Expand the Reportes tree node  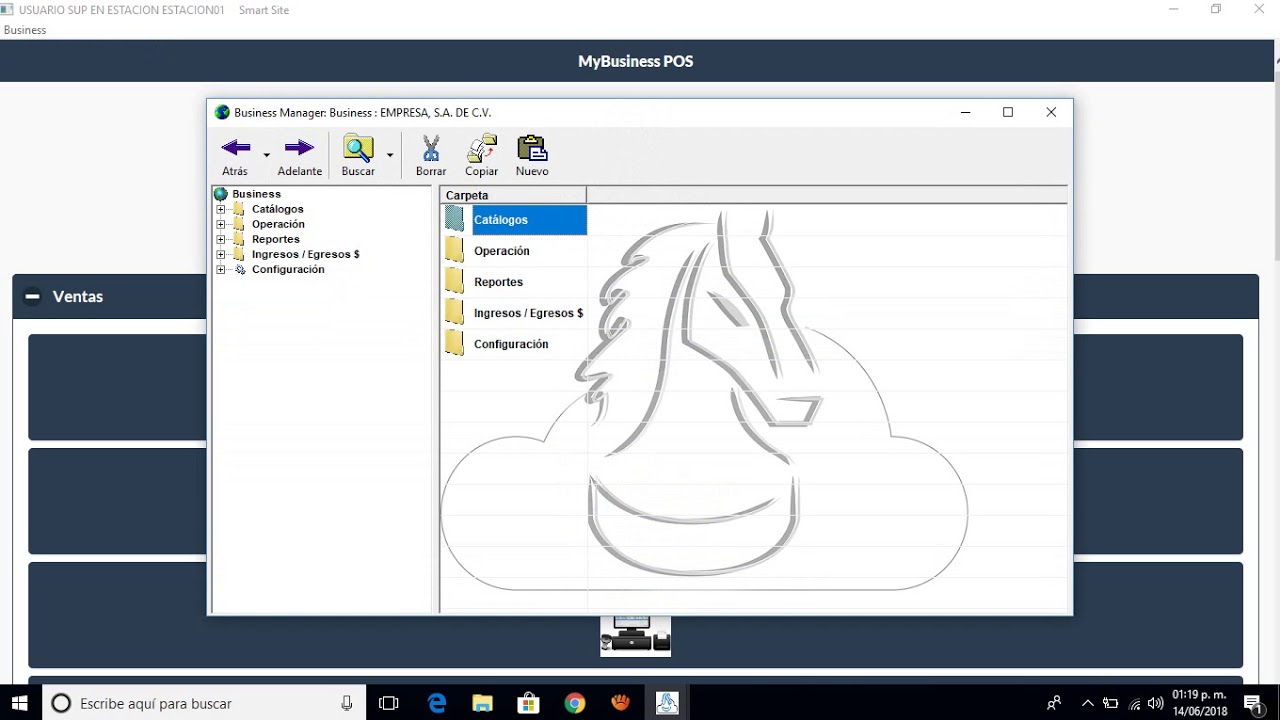(221, 239)
